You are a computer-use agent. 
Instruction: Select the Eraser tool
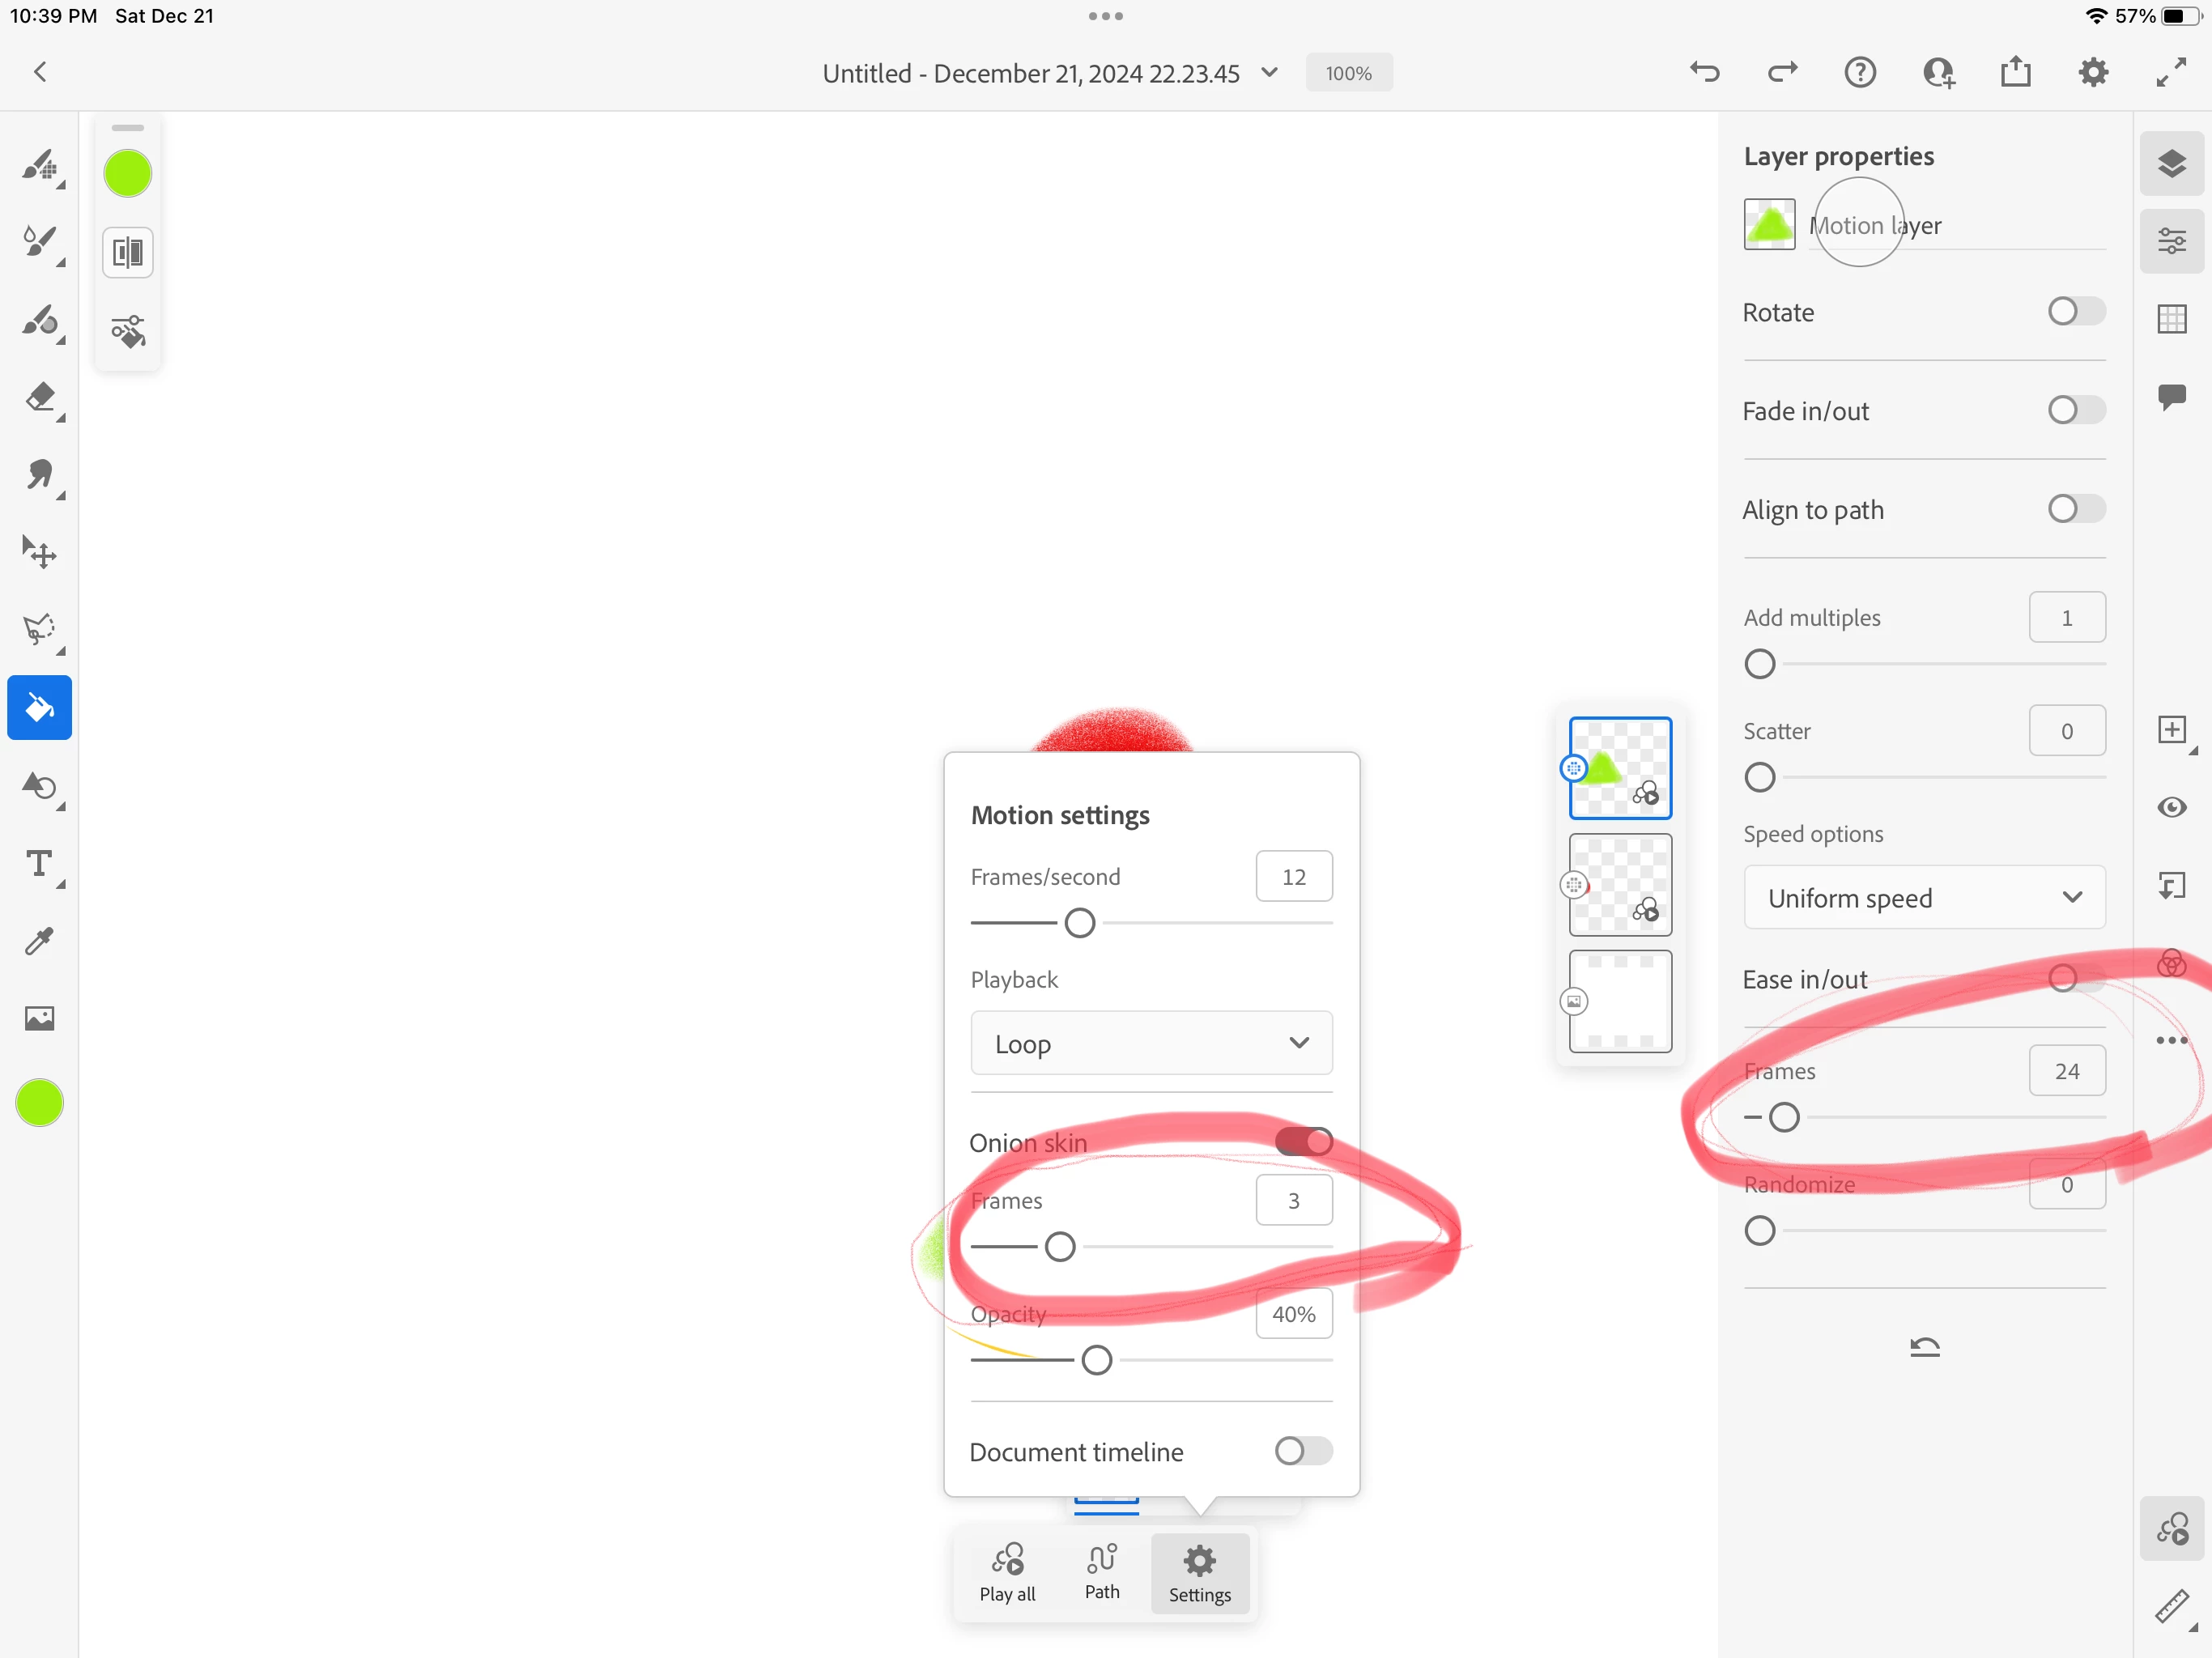[x=40, y=398]
